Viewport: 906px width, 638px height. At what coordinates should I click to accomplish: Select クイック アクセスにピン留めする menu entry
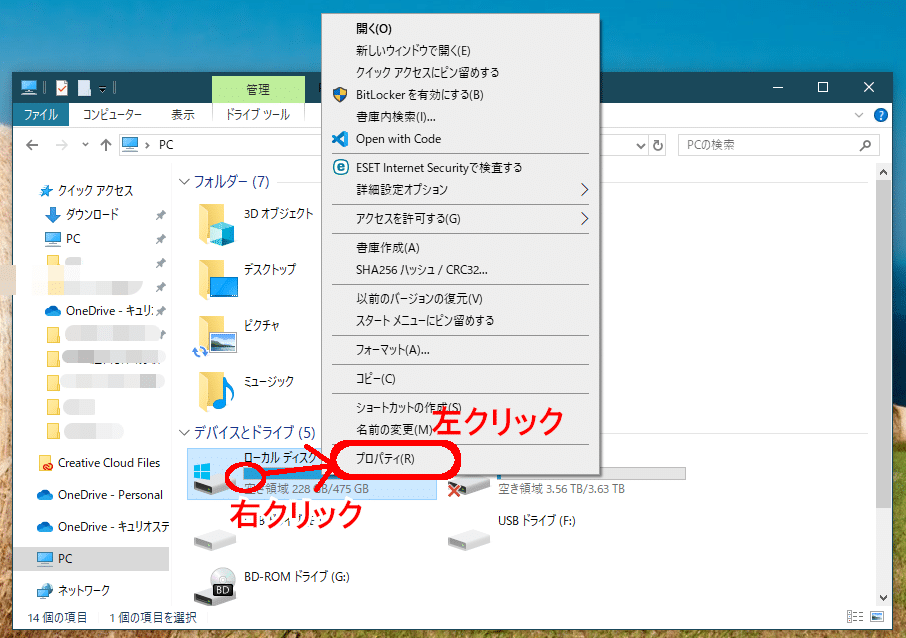tap(427, 73)
